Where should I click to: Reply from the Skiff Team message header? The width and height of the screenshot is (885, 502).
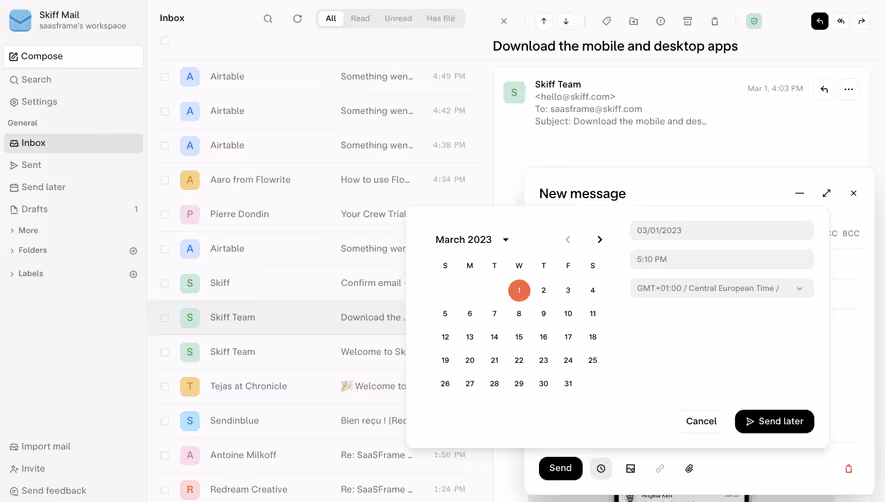click(x=824, y=89)
